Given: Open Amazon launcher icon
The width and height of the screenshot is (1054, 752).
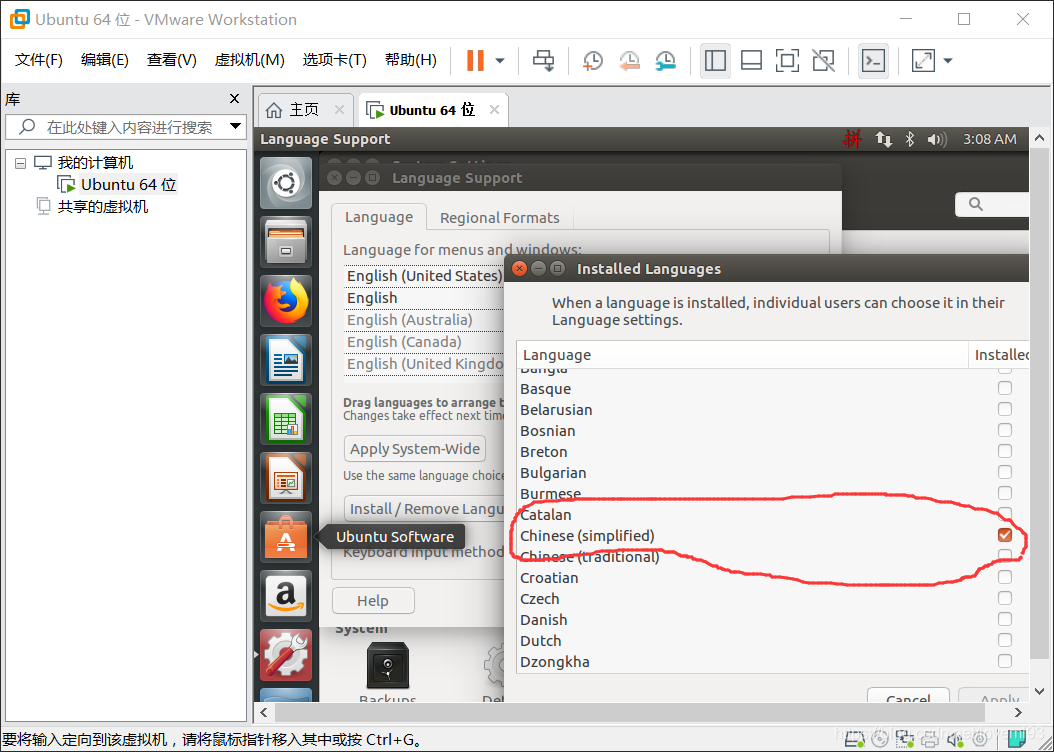Looking at the screenshot, I should pos(286,596).
